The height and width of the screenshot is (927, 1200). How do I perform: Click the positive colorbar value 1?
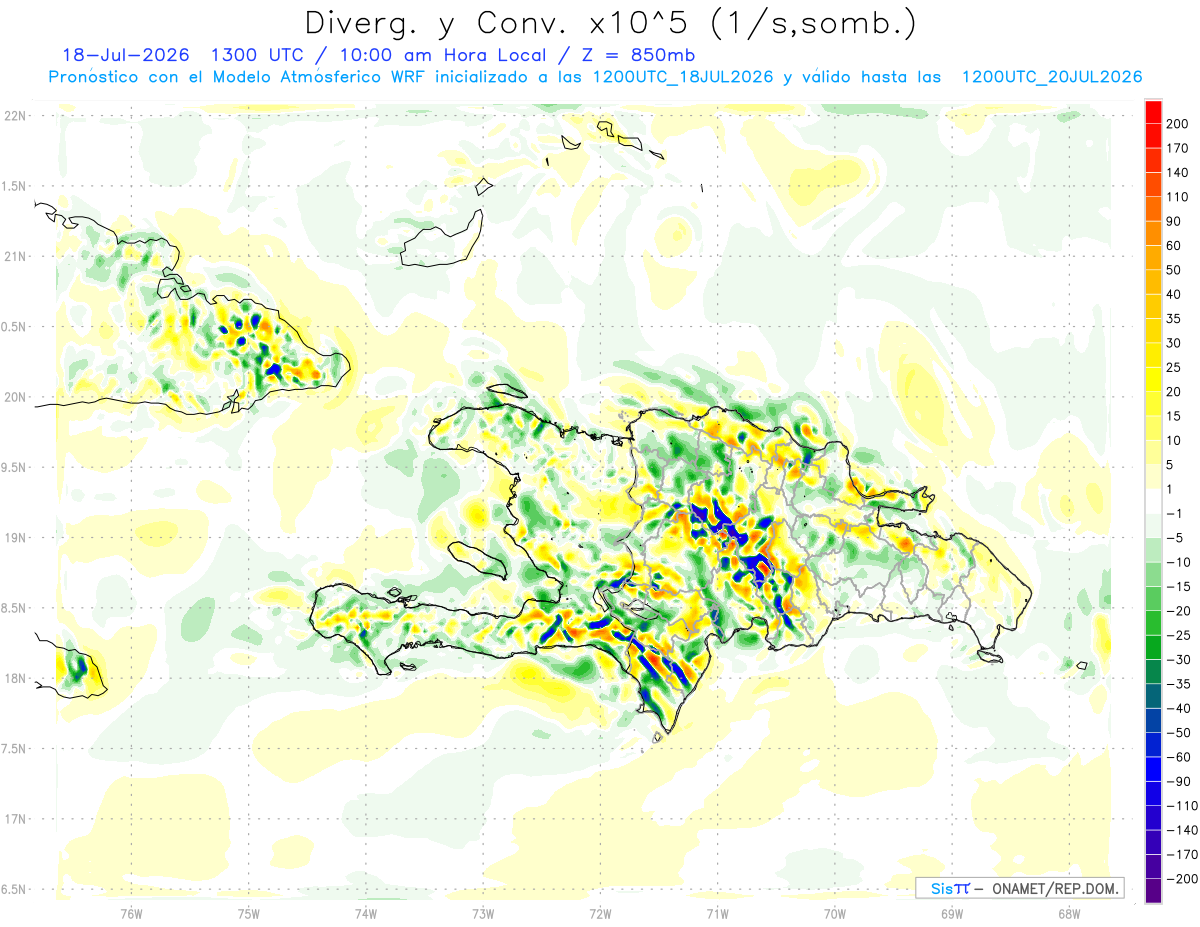(1170, 489)
